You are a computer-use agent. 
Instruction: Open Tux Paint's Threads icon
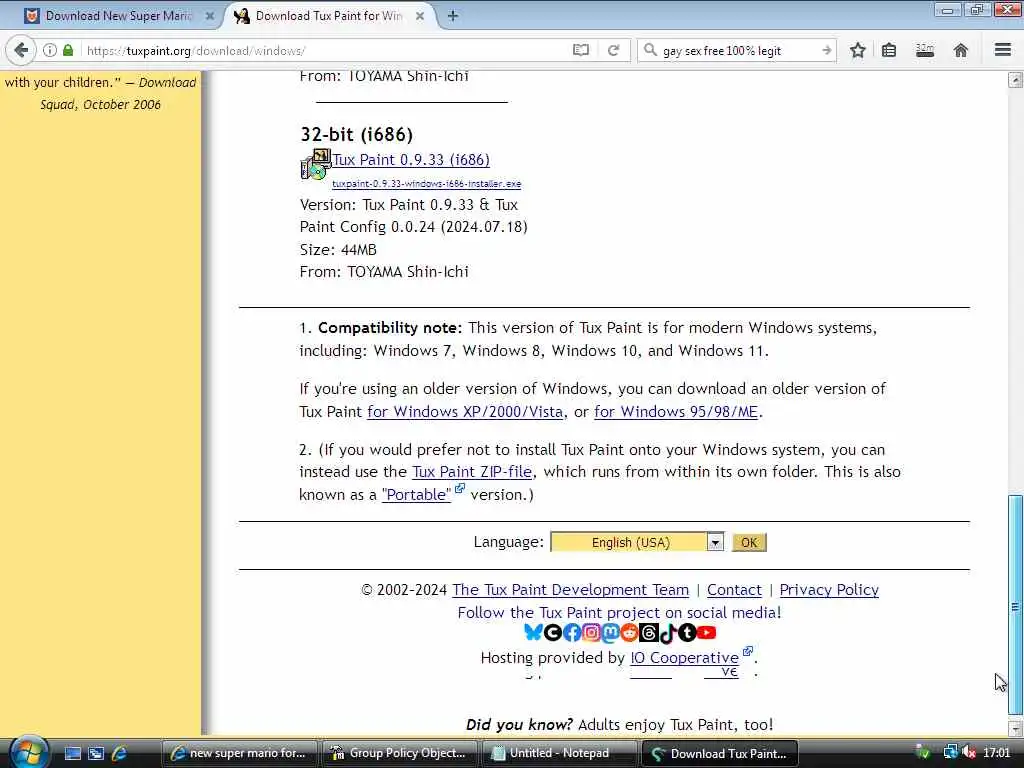tap(648, 632)
